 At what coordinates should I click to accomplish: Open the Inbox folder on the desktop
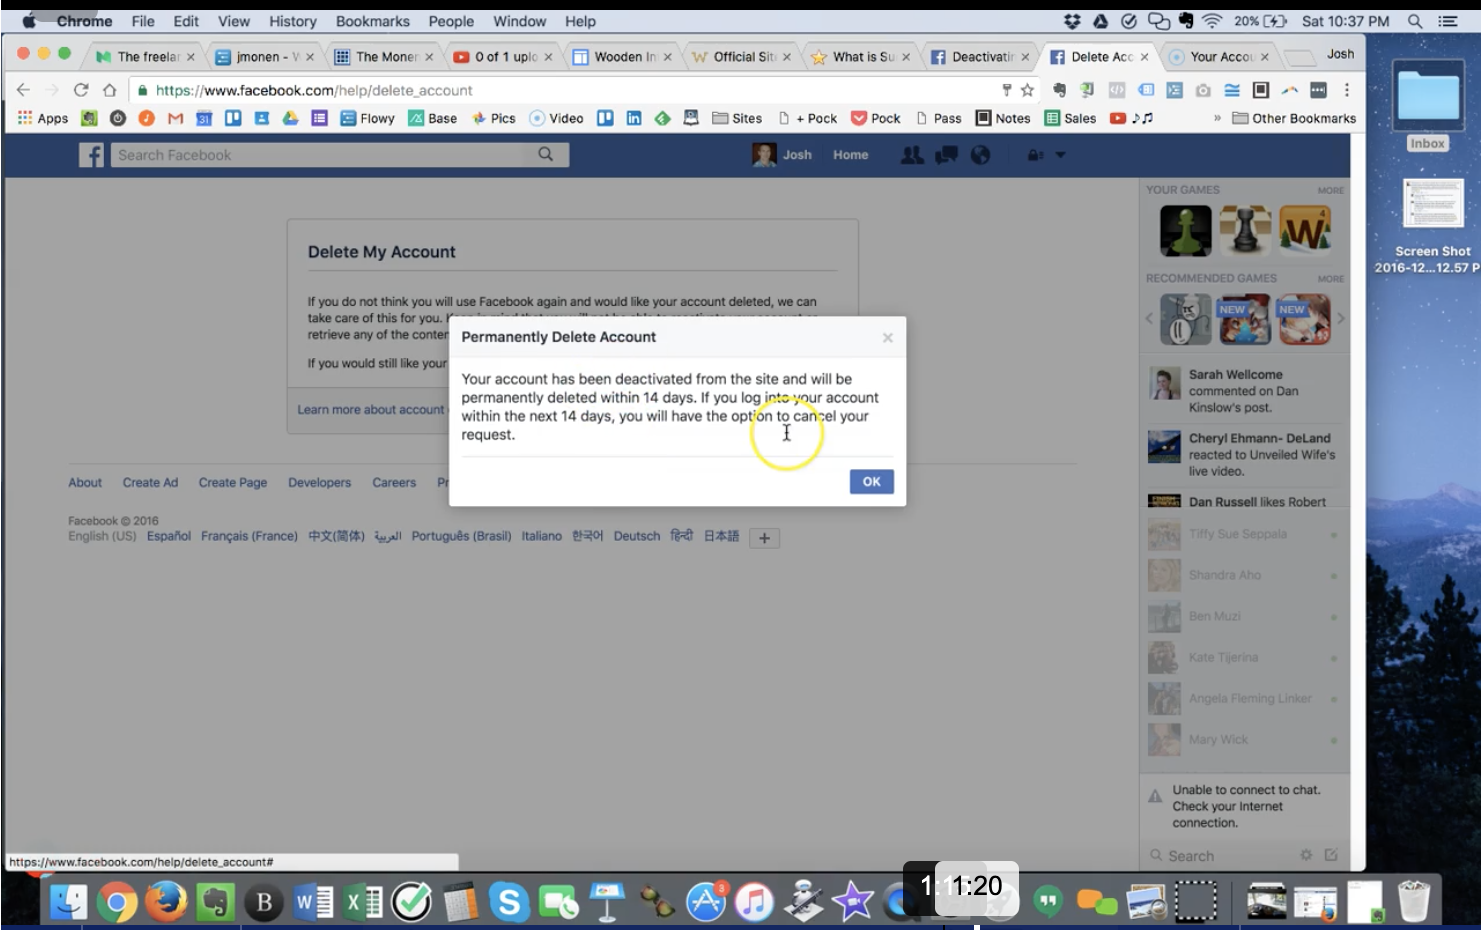(x=1428, y=106)
